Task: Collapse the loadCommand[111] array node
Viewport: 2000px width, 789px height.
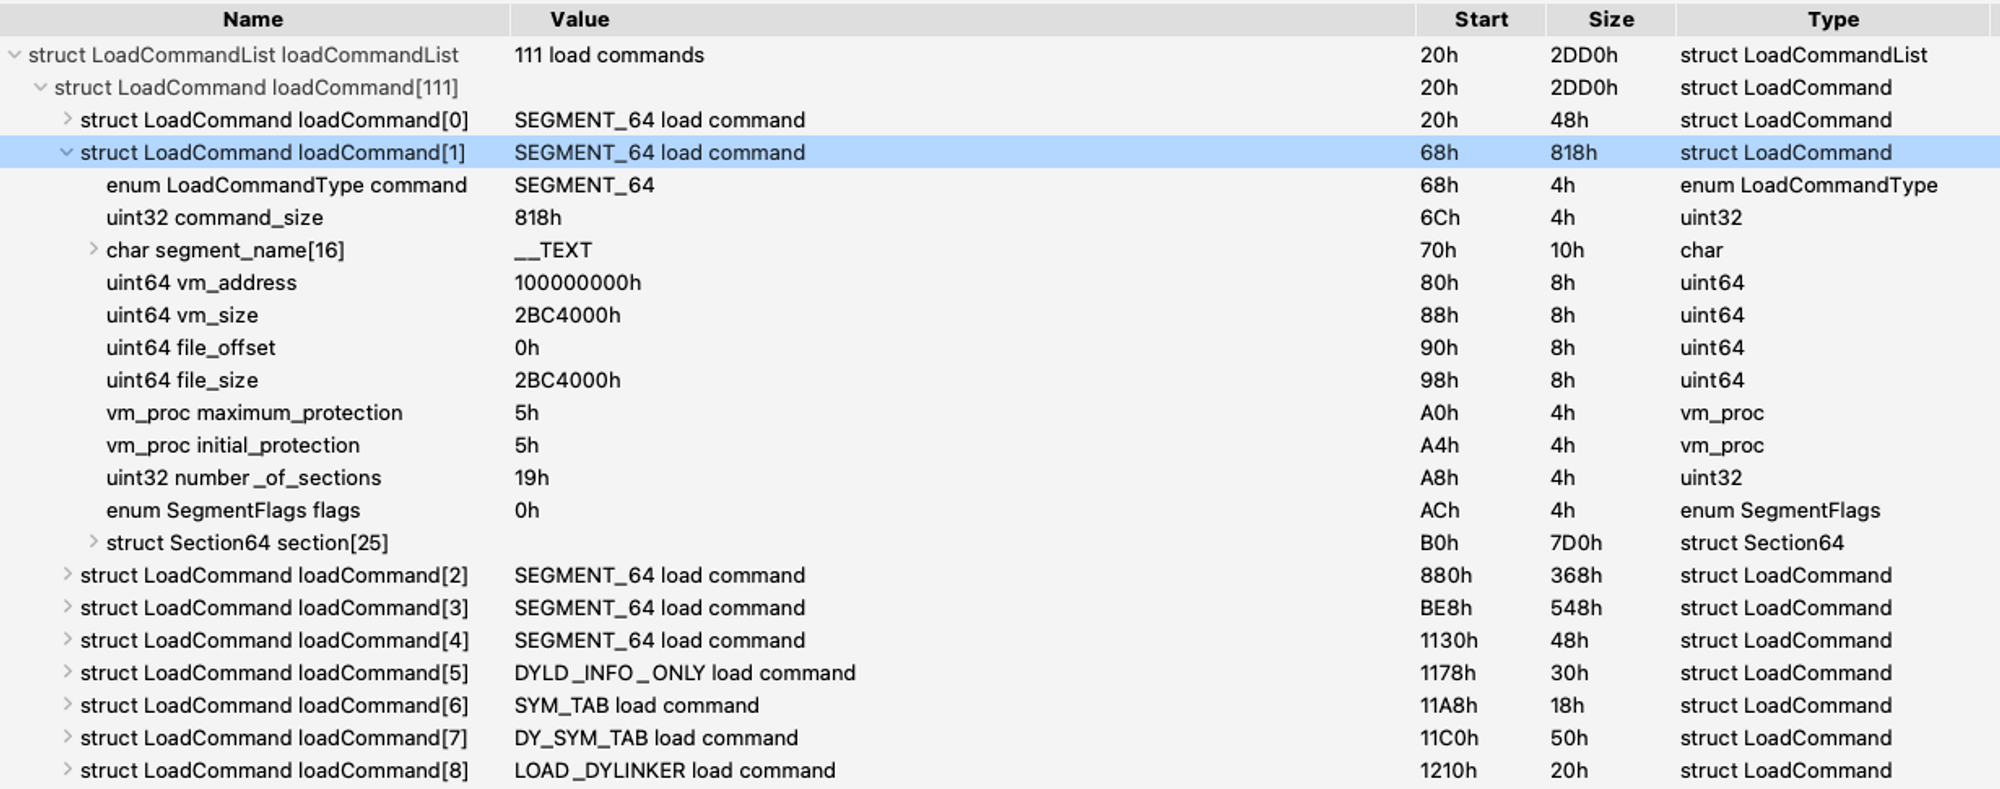Action: tap(40, 87)
